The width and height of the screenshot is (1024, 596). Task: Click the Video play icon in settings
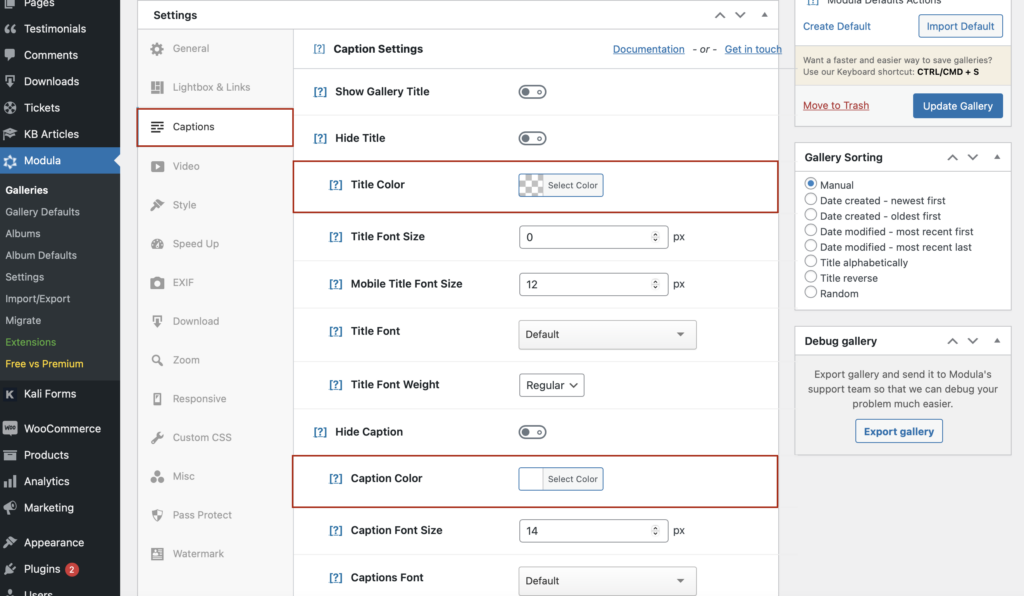click(x=157, y=166)
